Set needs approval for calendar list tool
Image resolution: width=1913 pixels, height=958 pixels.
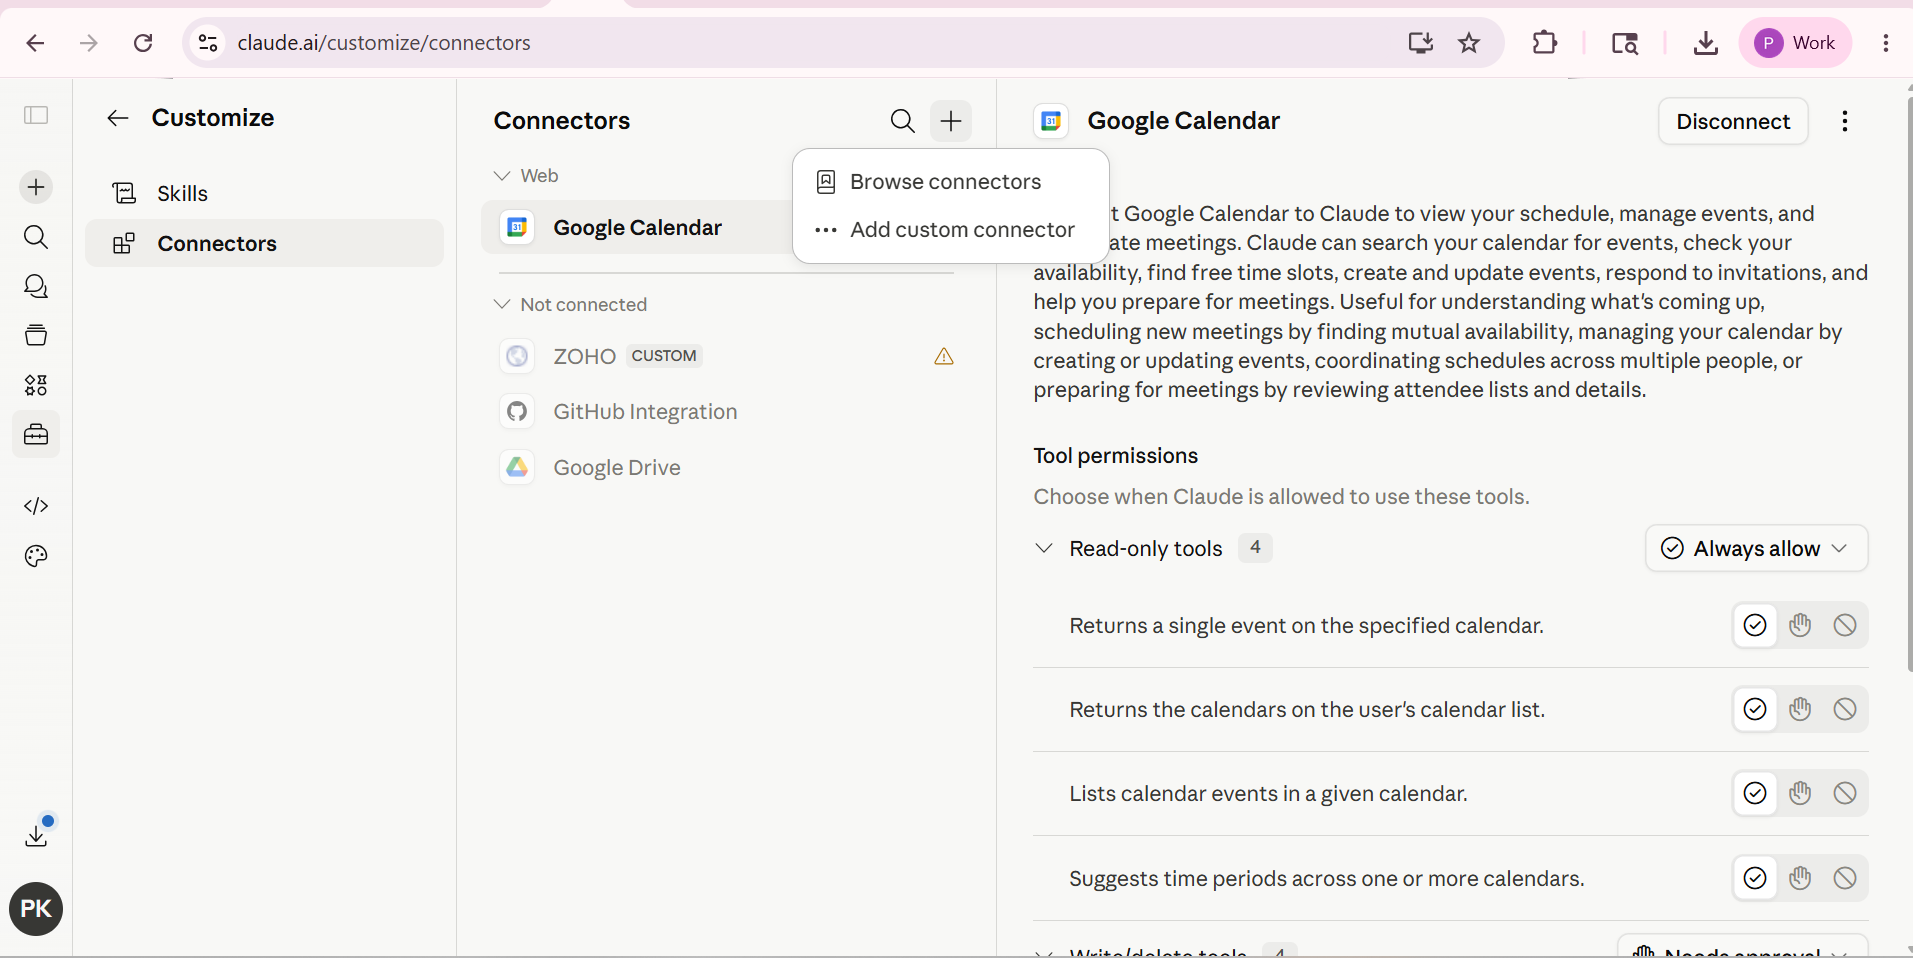[1800, 709]
